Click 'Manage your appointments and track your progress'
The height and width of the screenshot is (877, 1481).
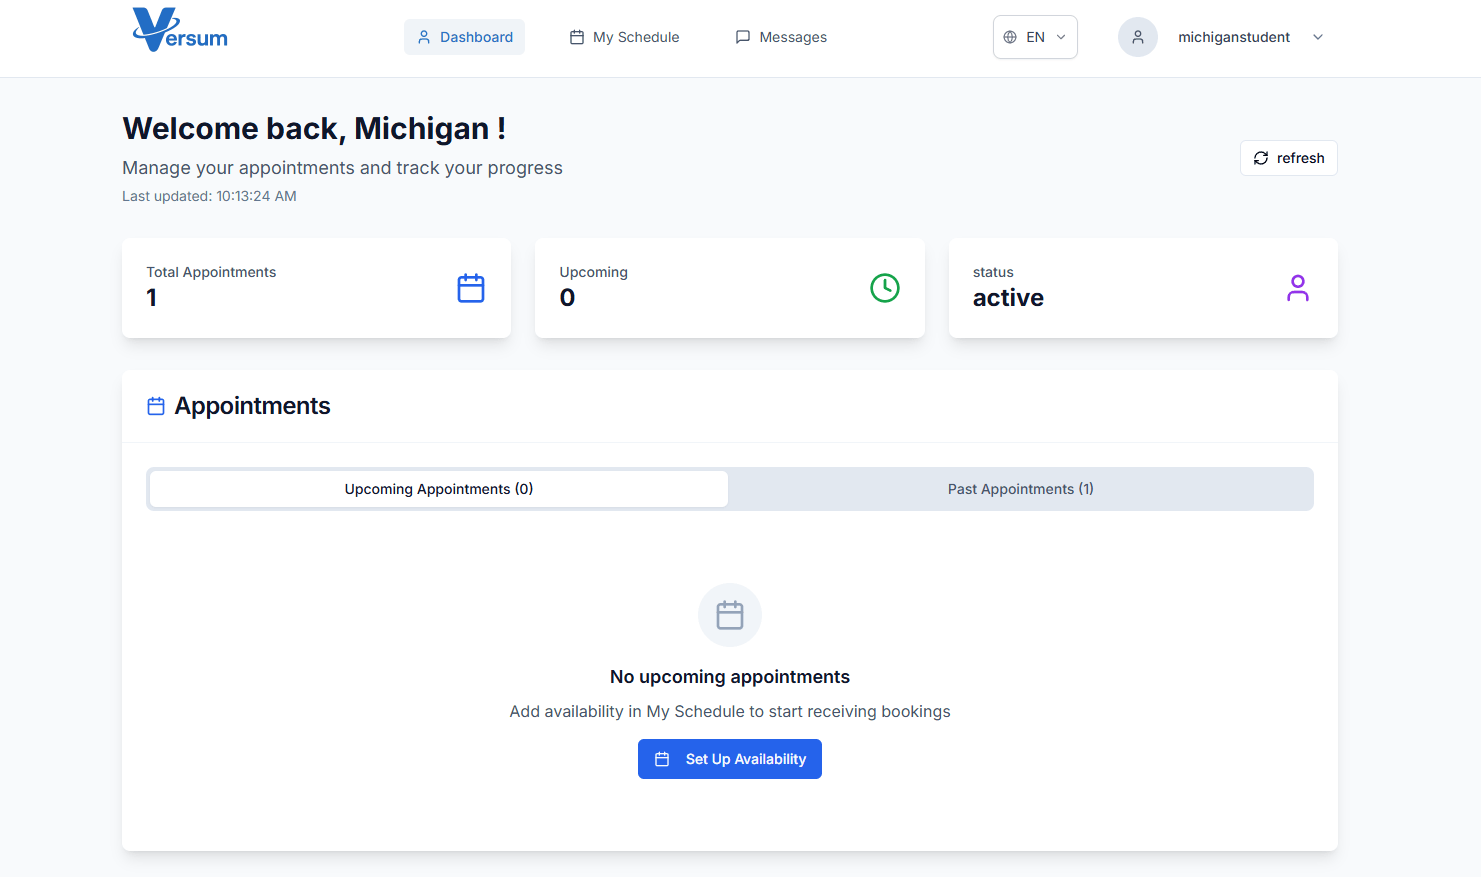(342, 168)
